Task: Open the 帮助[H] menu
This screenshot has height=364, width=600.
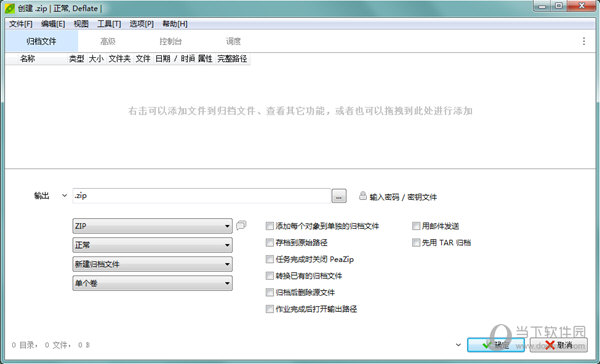Action: pyautogui.click(x=175, y=24)
